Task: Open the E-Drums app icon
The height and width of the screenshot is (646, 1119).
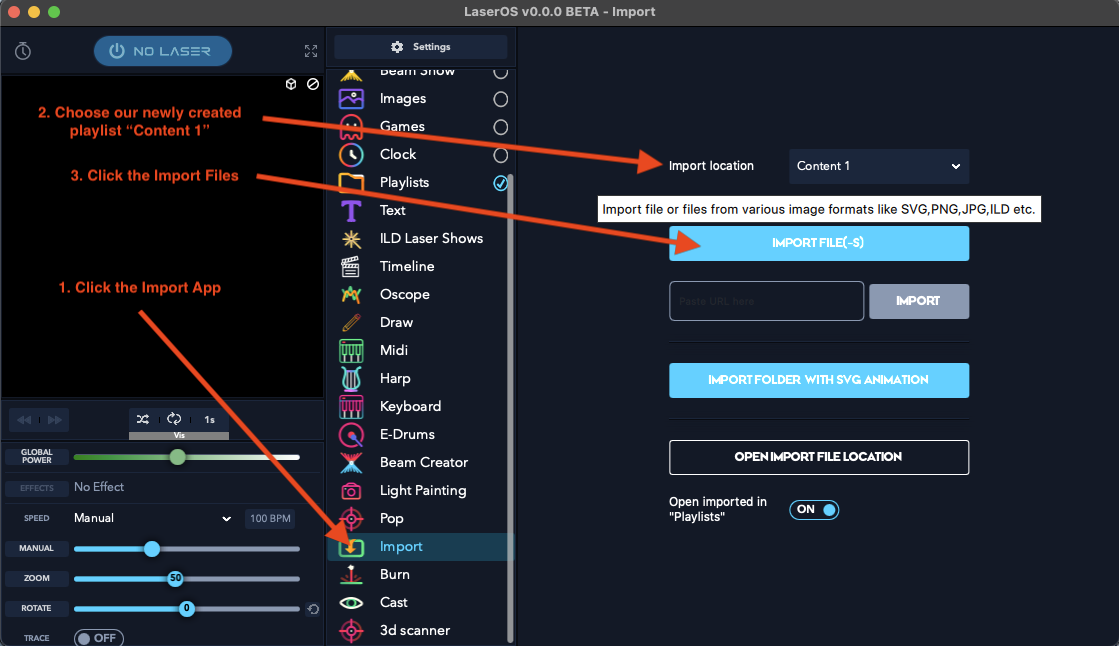Action: 351,434
